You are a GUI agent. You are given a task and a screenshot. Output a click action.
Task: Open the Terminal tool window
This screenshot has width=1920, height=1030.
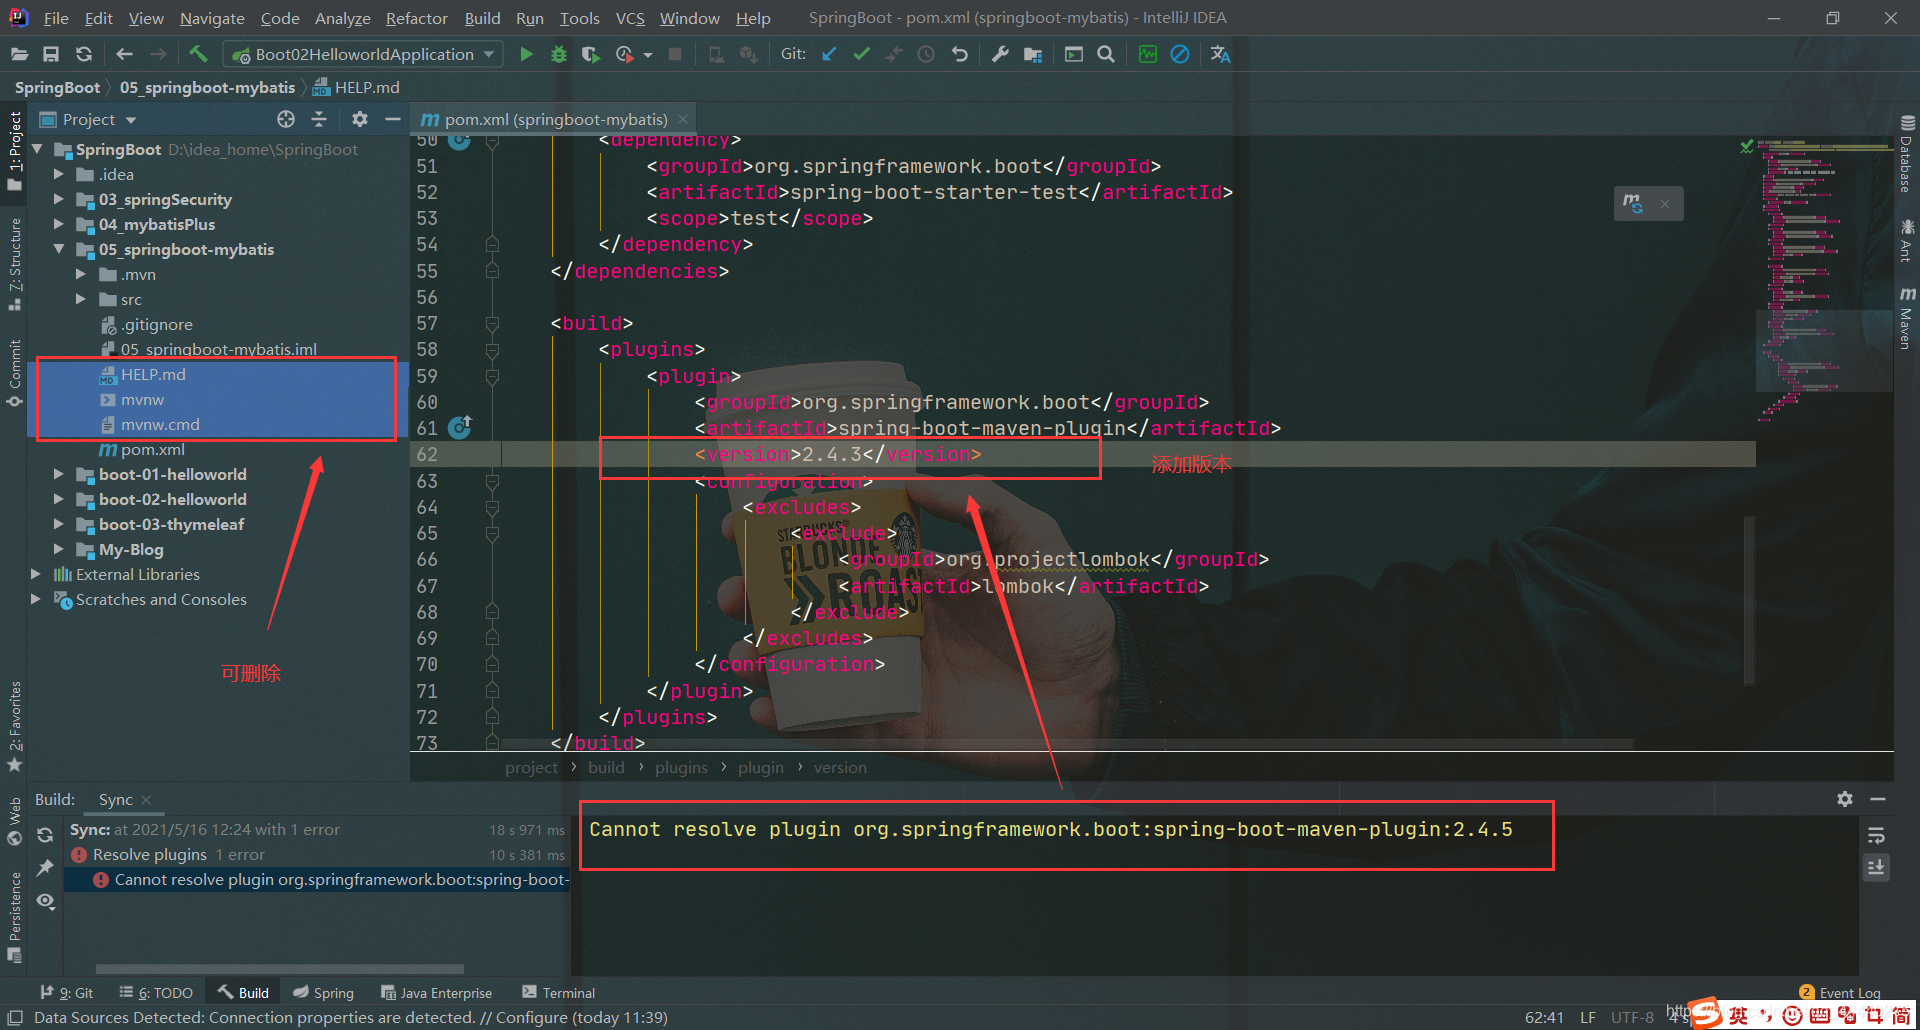[558, 993]
